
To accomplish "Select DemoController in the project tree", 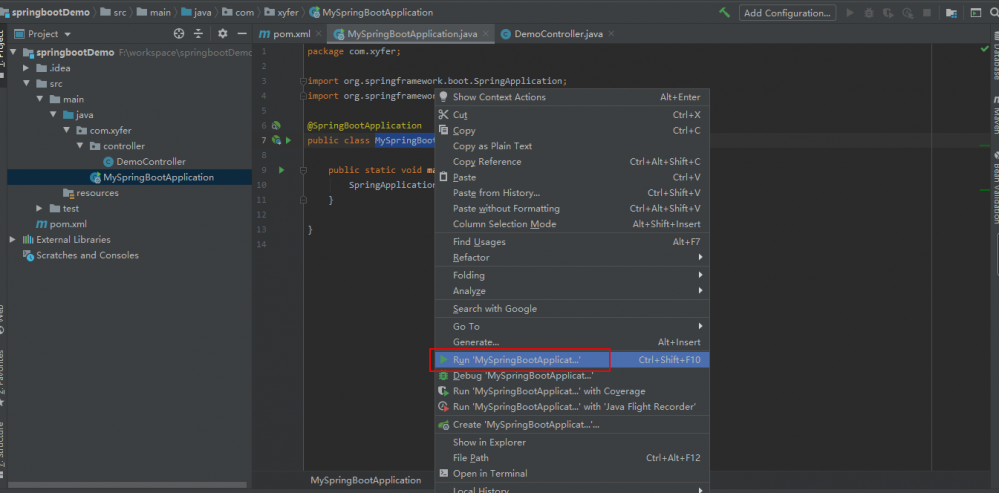I will tap(150, 161).
